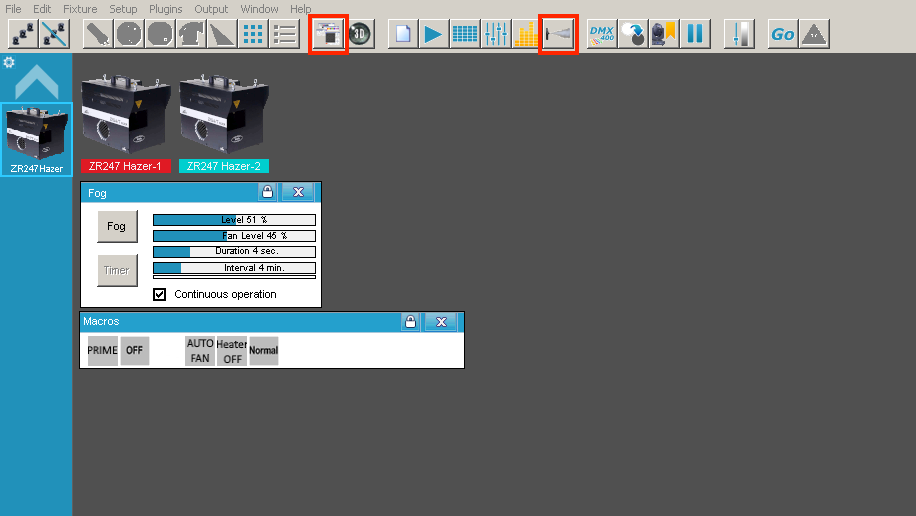Open the Plugins menu
Image resolution: width=916 pixels, height=516 pixels.
[165, 9]
